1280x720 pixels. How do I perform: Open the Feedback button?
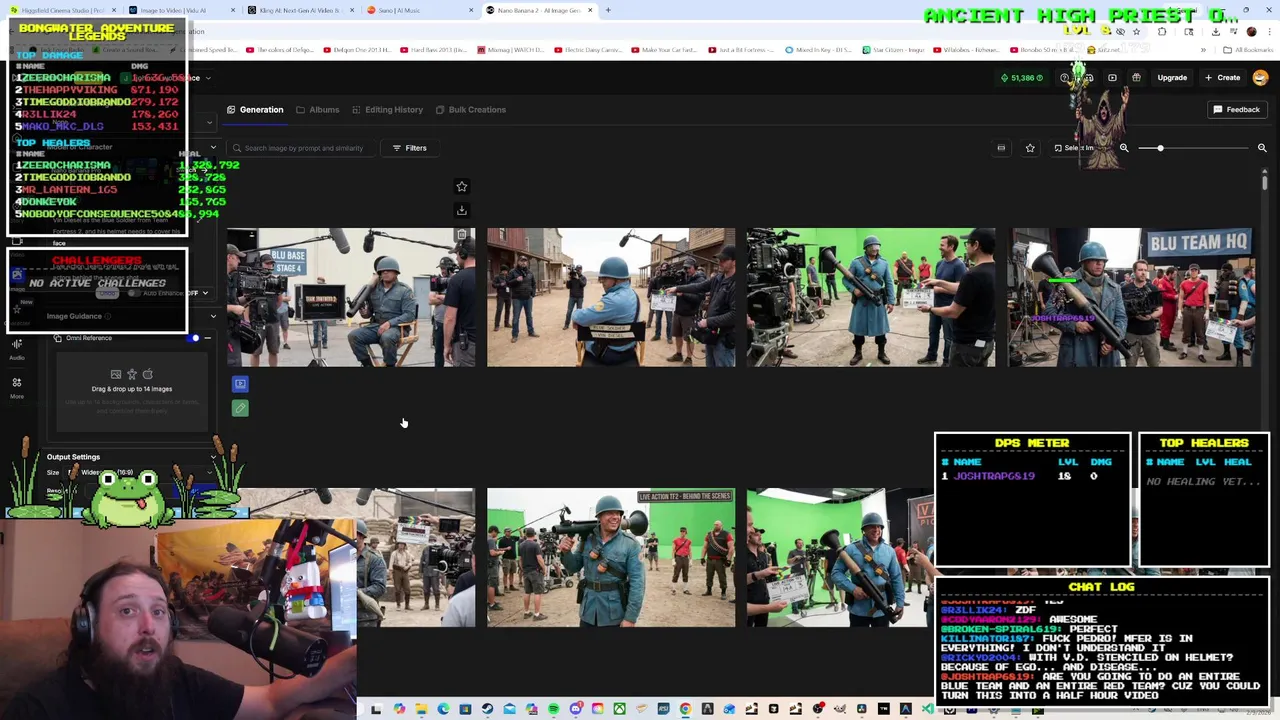point(1237,110)
